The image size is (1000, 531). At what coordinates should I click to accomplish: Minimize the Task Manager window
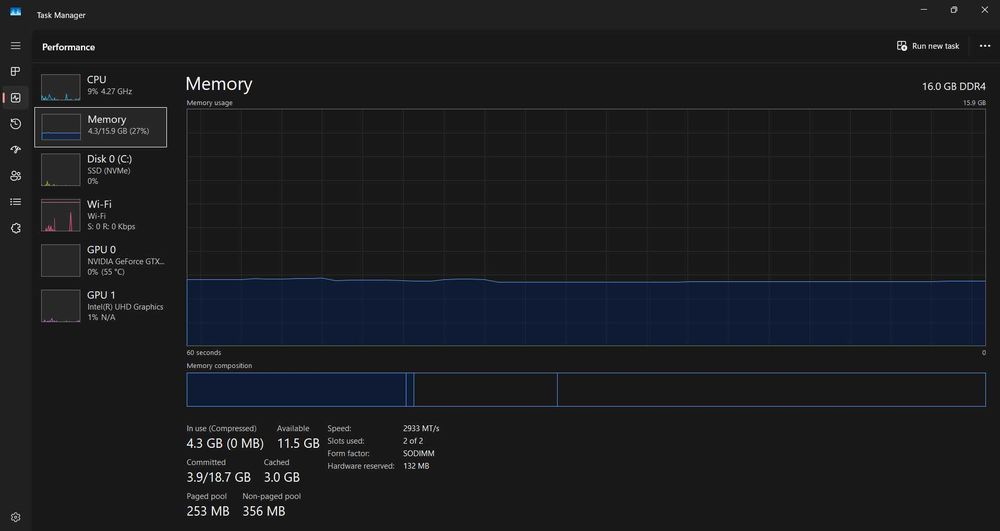click(924, 10)
